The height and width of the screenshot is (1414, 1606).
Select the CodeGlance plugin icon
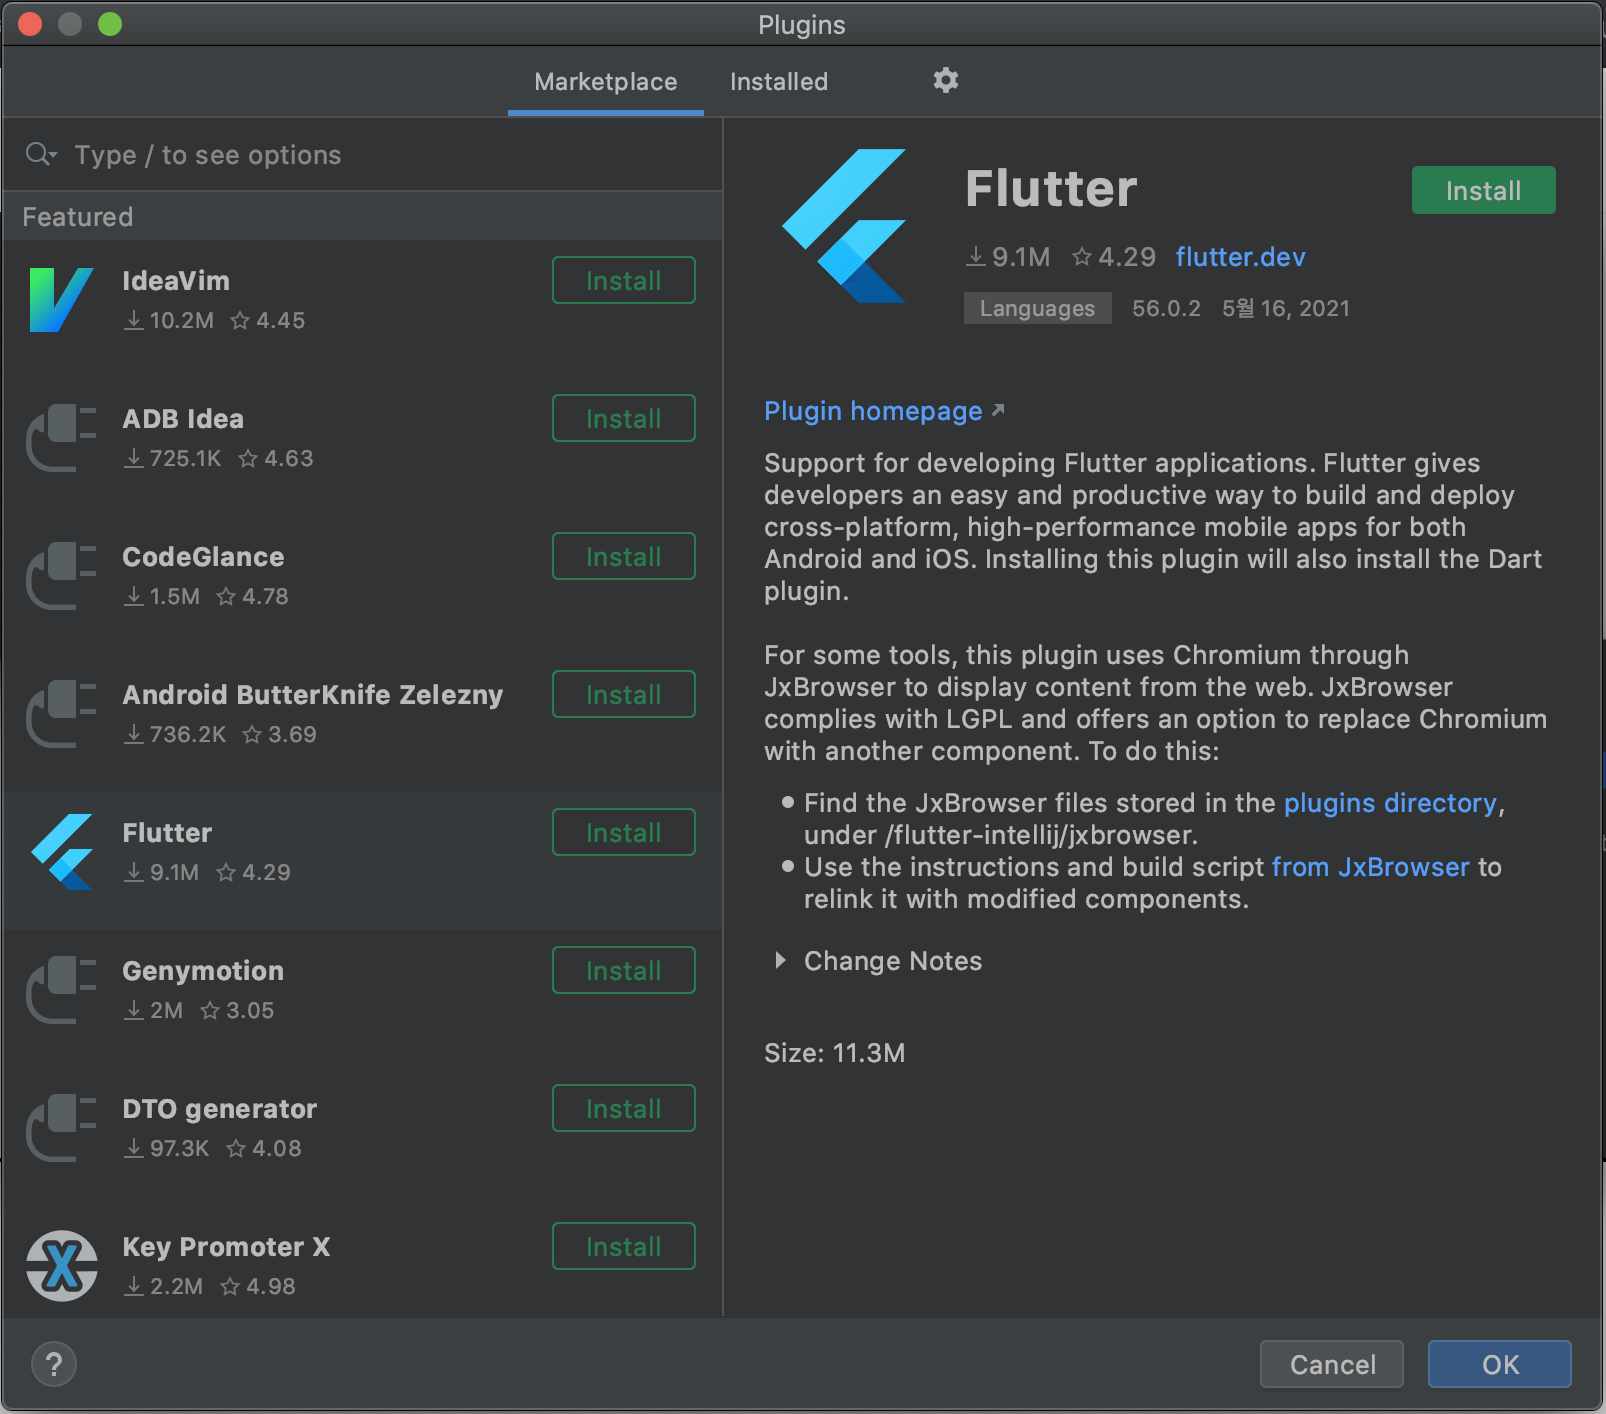coord(62,576)
